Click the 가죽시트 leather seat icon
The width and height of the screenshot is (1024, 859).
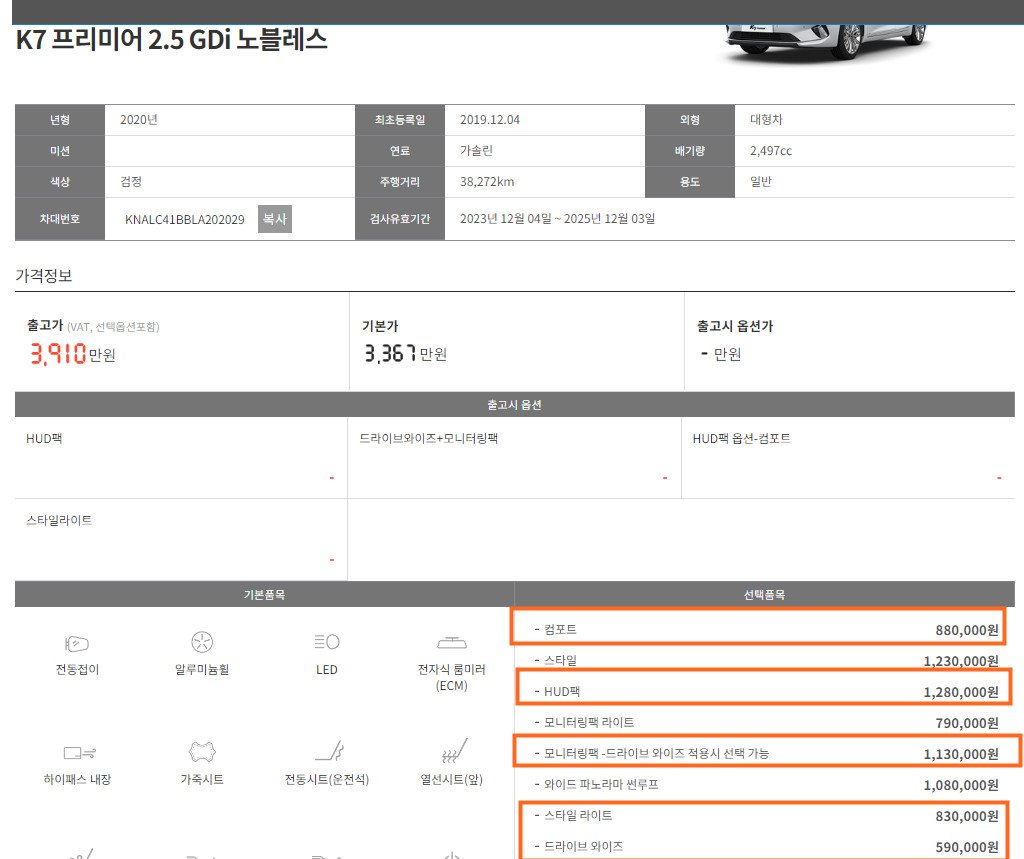click(202, 752)
